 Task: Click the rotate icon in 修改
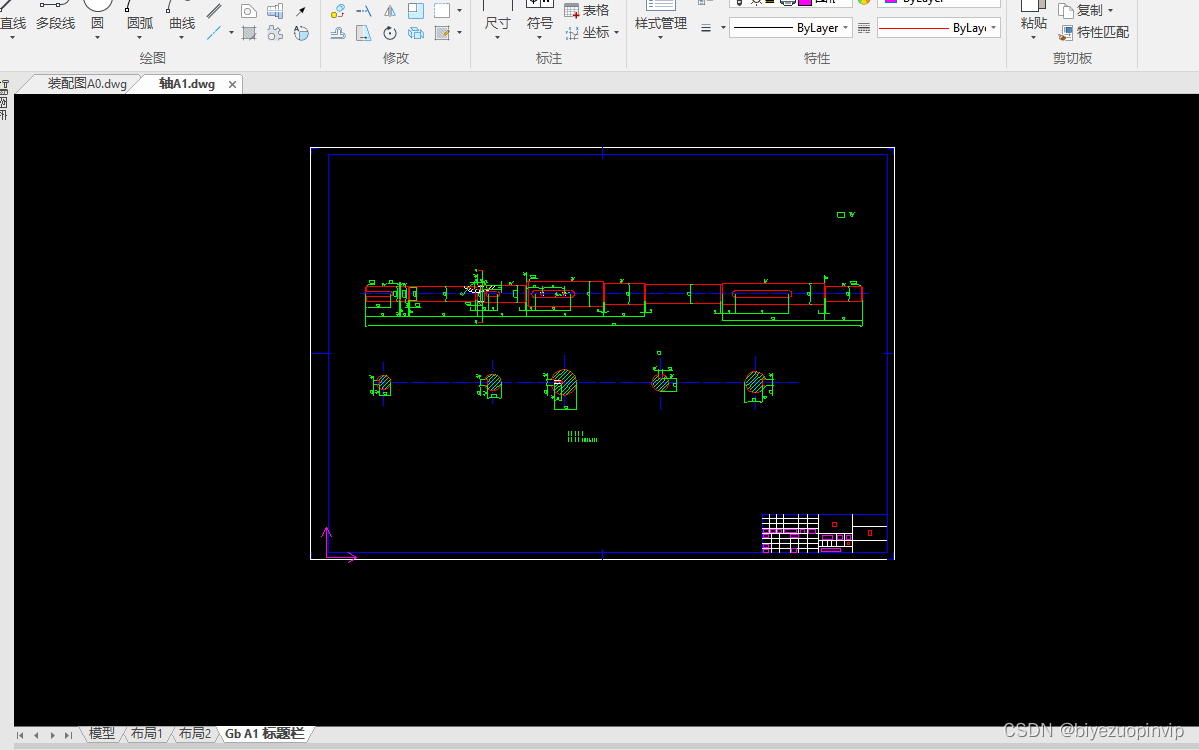pos(390,33)
